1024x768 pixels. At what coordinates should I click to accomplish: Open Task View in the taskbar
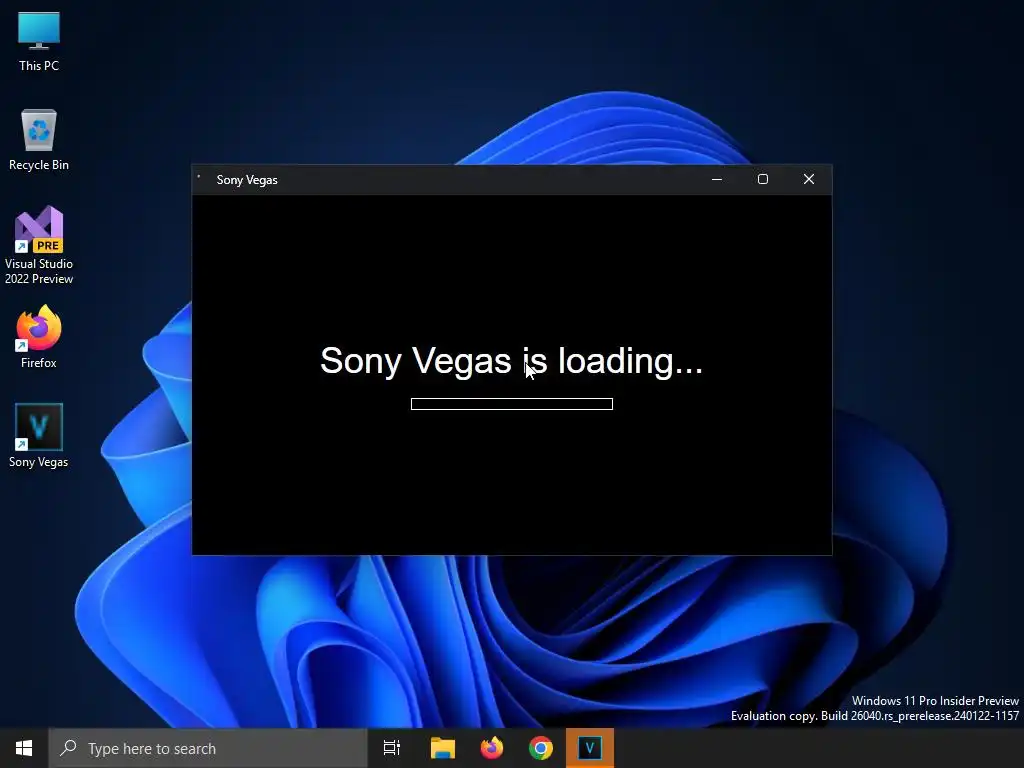tap(392, 748)
